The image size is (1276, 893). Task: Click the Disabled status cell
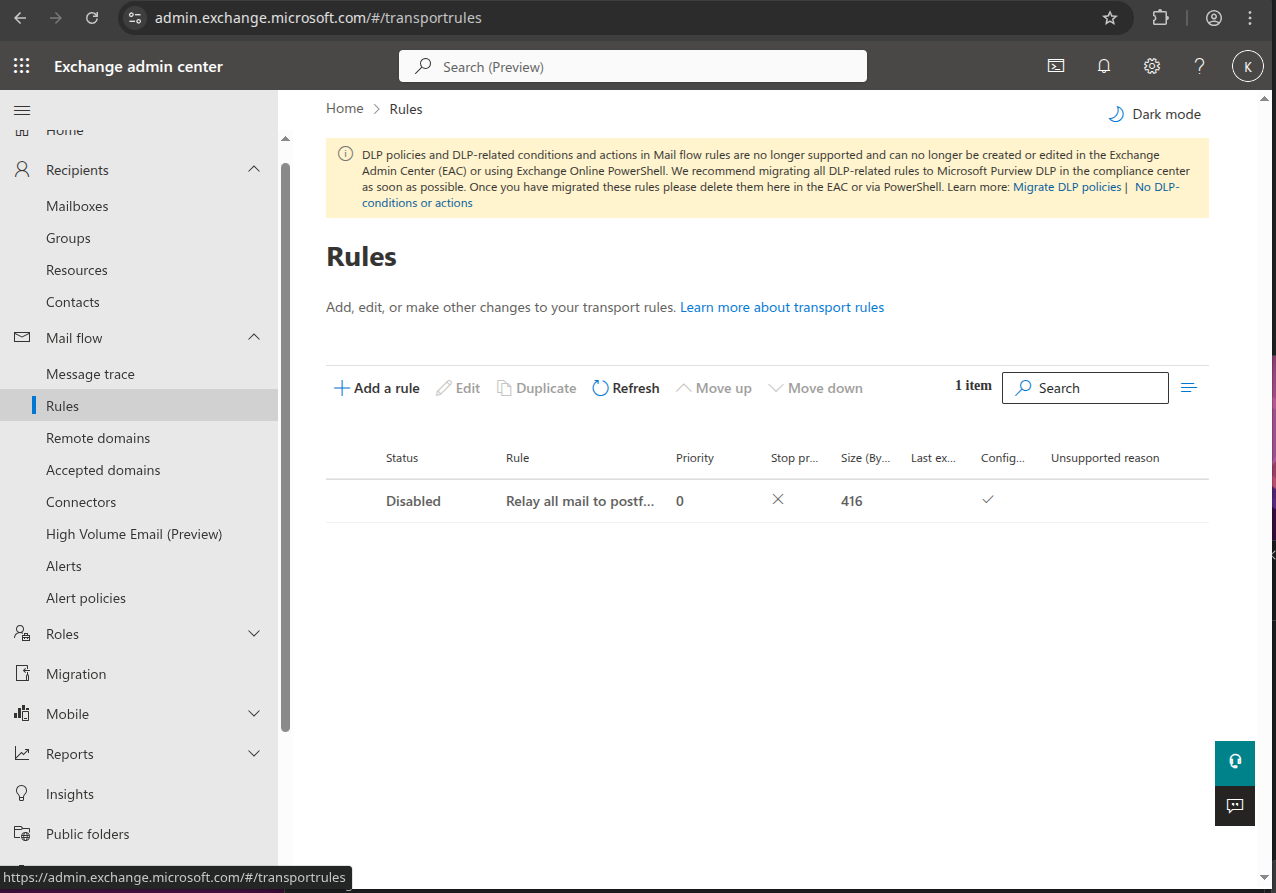pyautogui.click(x=413, y=501)
